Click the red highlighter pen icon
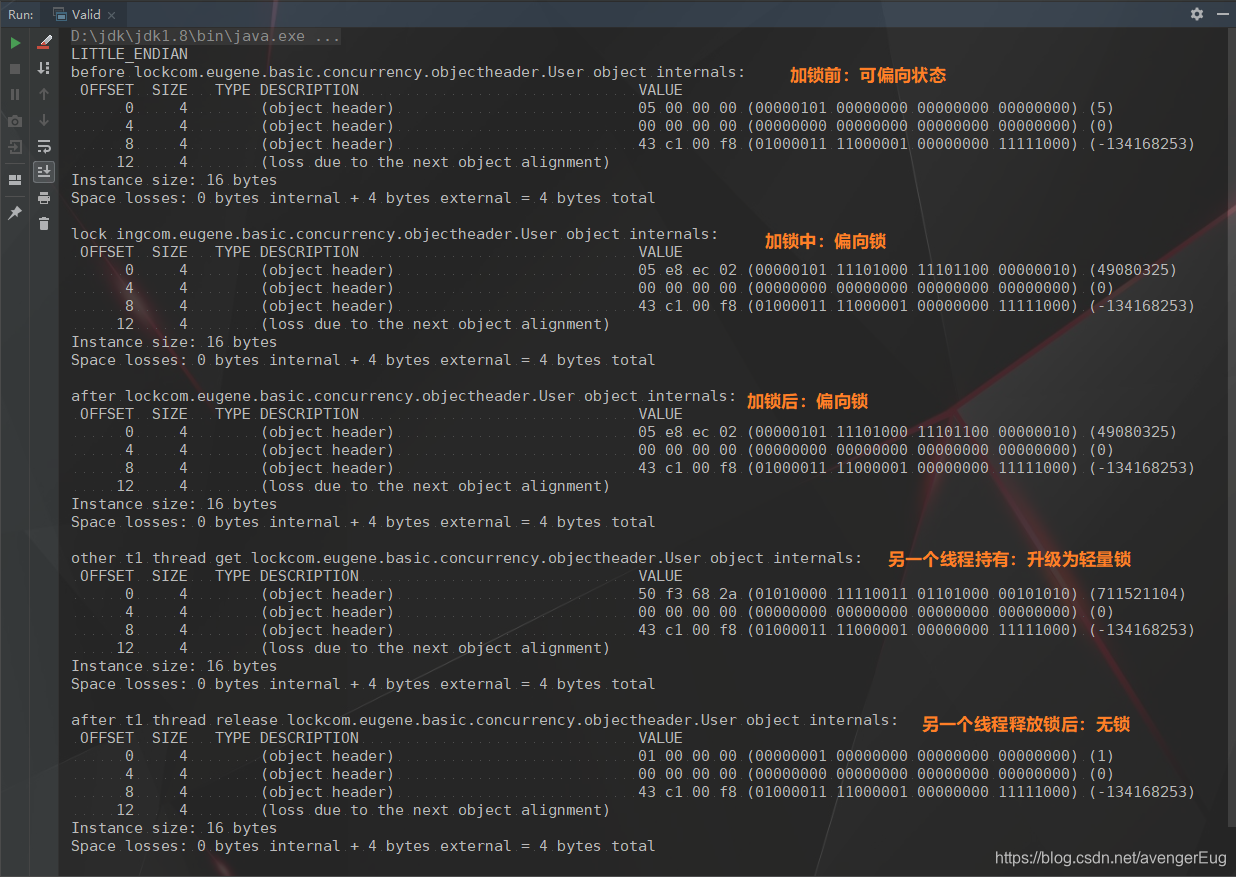 click(x=44, y=43)
